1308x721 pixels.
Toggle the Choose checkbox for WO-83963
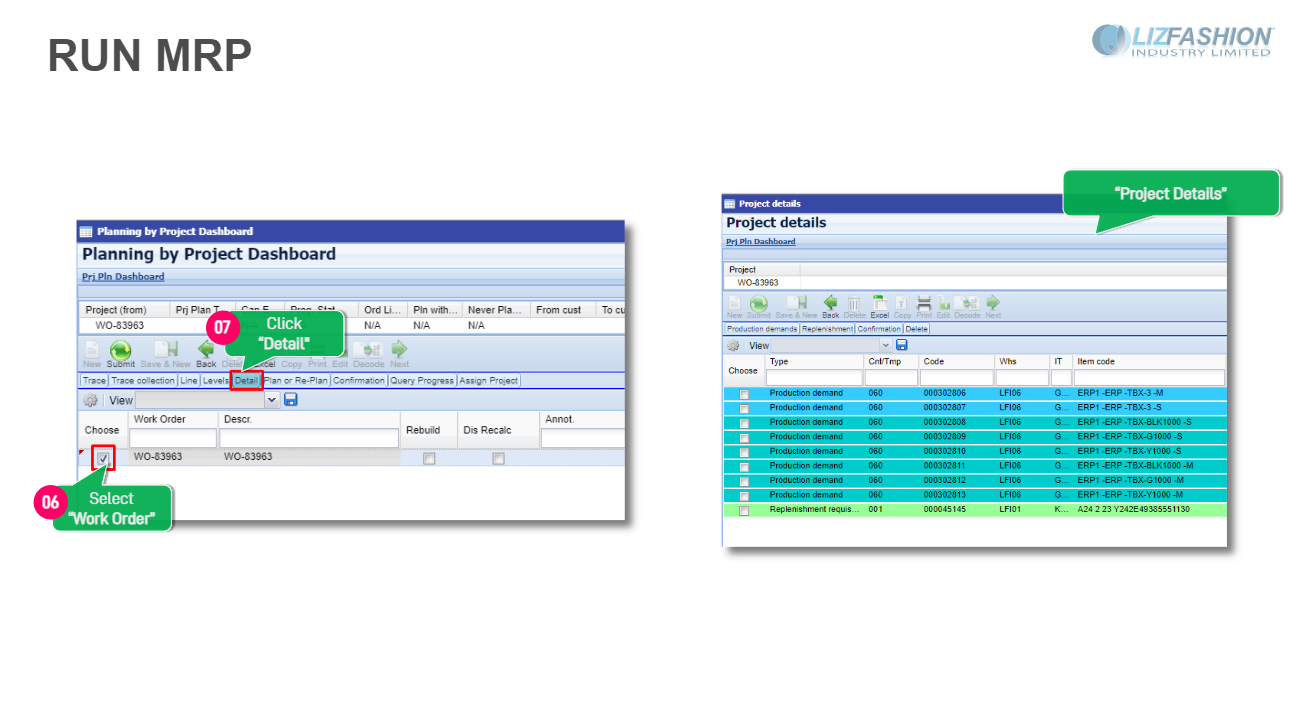103,458
